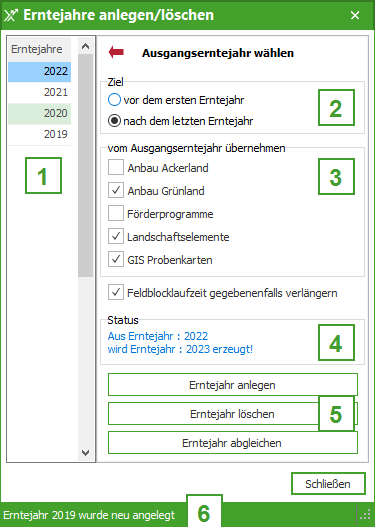Click the Erntejahre column header

[40, 49]
